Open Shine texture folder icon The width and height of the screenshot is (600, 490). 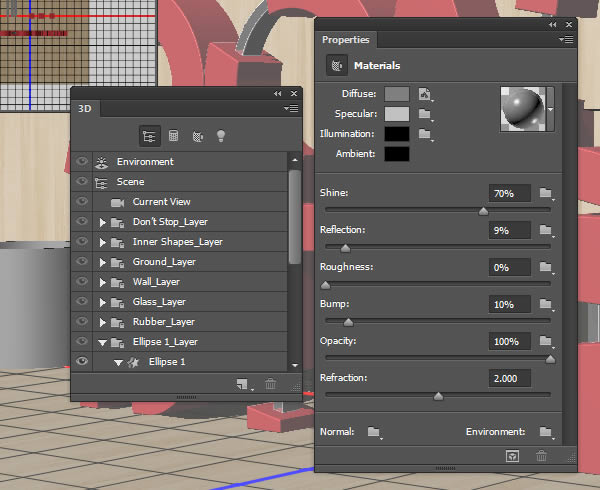click(x=546, y=193)
